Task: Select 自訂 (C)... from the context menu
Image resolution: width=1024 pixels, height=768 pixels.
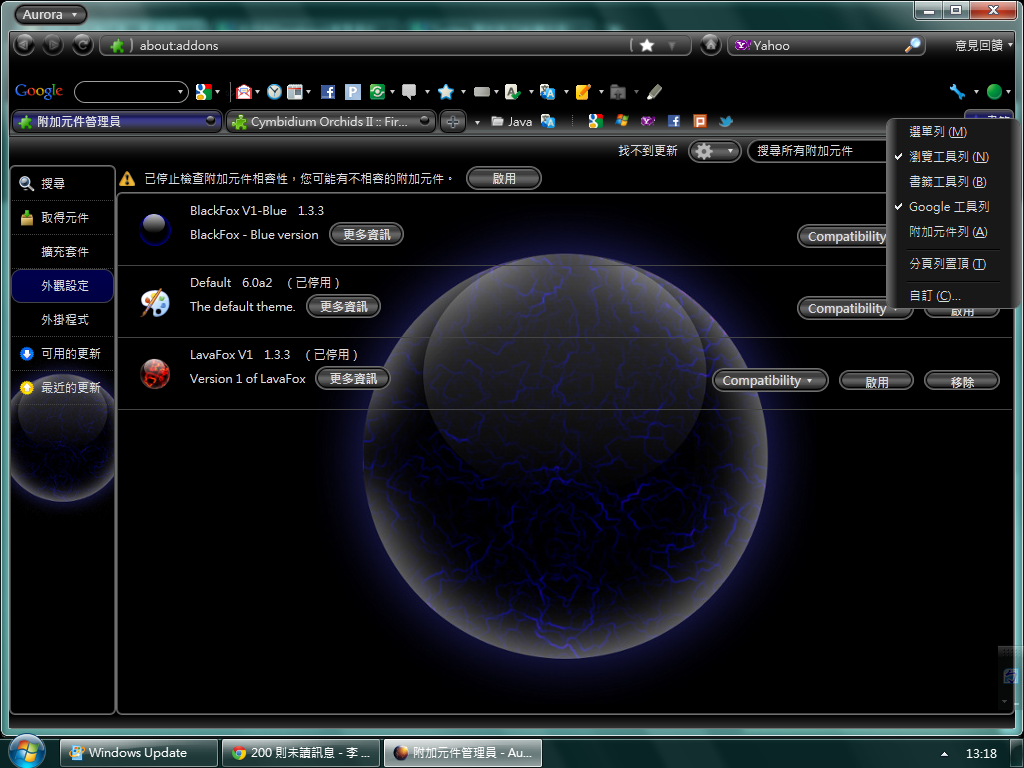Action: [934, 296]
